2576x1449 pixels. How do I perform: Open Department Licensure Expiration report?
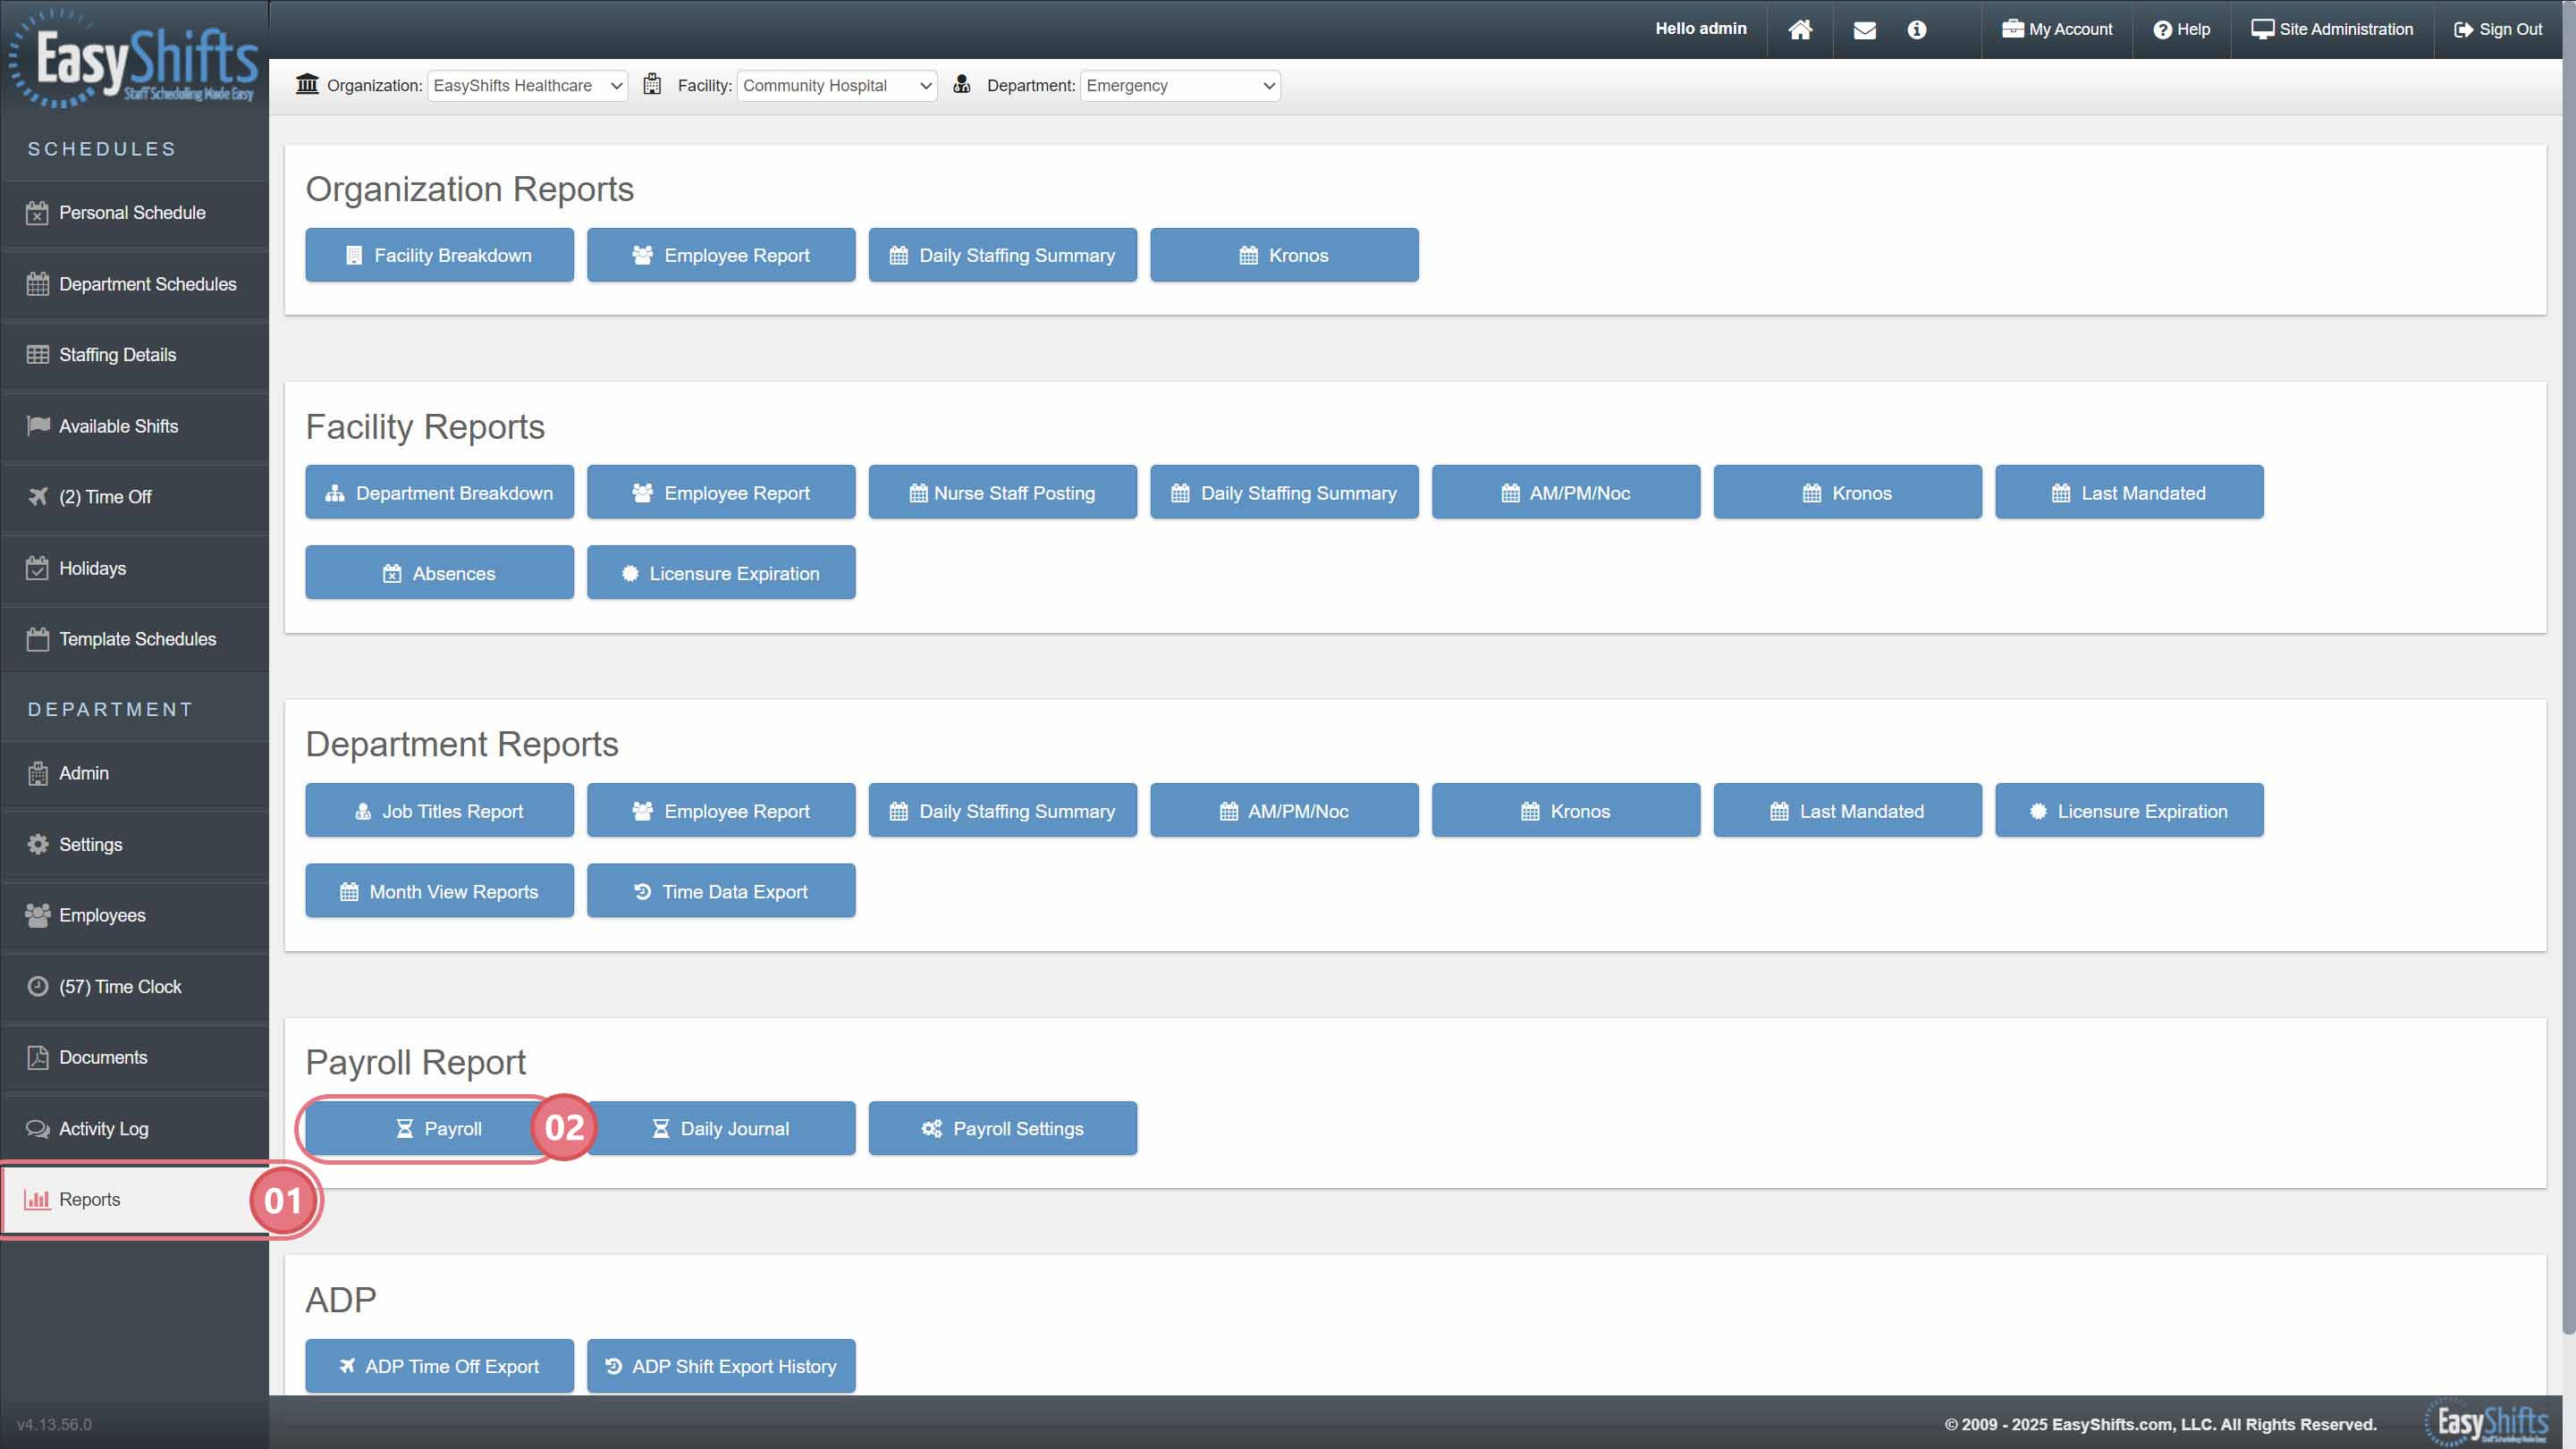pyautogui.click(x=2129, y=810)
